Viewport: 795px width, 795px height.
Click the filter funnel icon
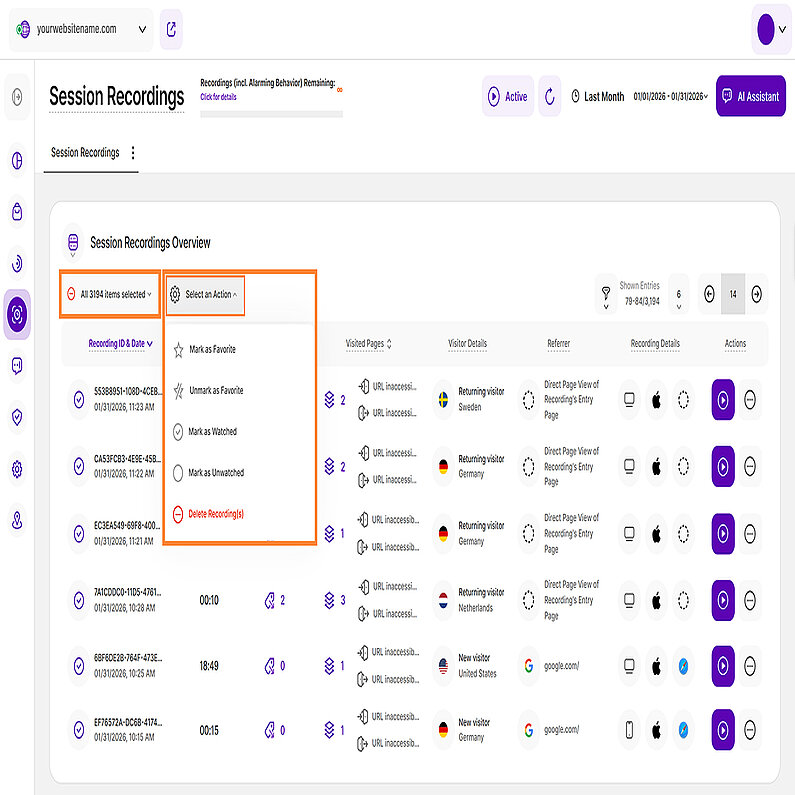click(606, 294)
